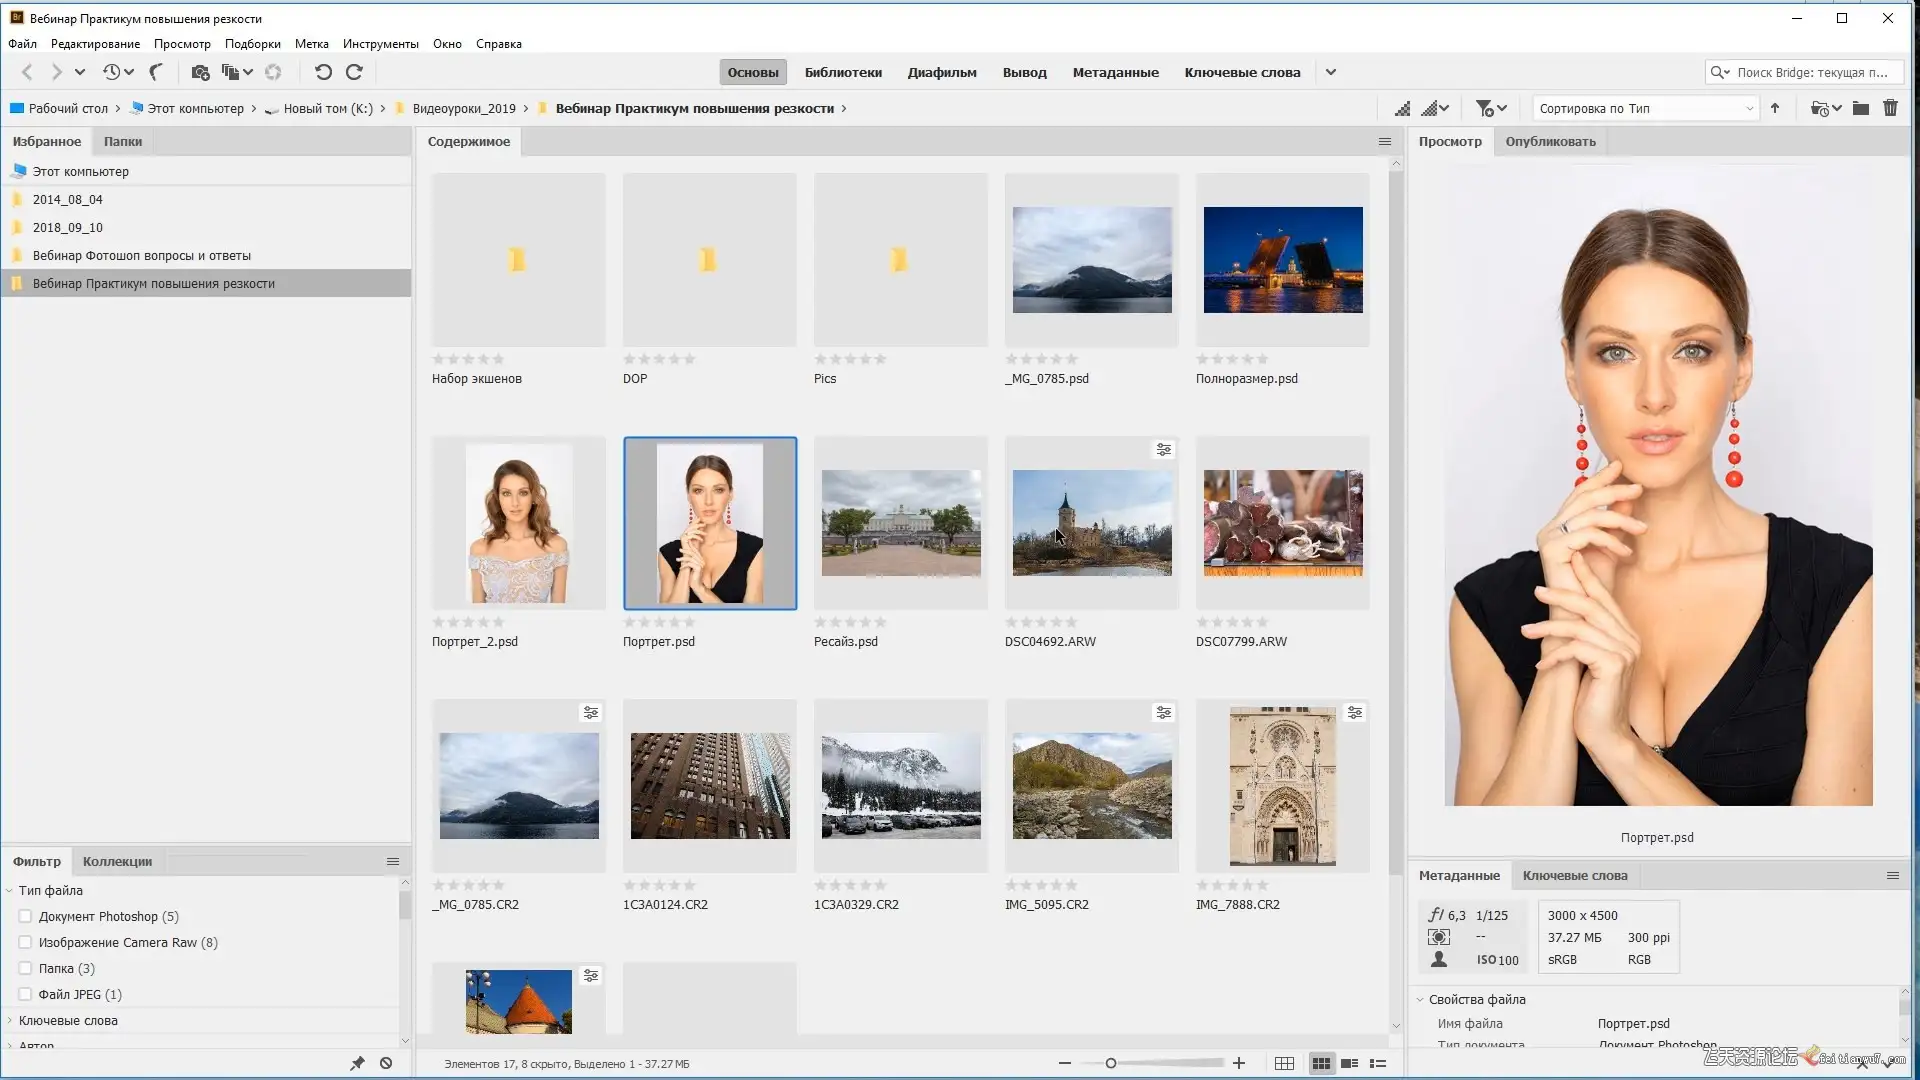The height and width of the screenshot is (1080, 1920).
Task: Clear filter with the circle-slash icon
Action: (386, 1063)
